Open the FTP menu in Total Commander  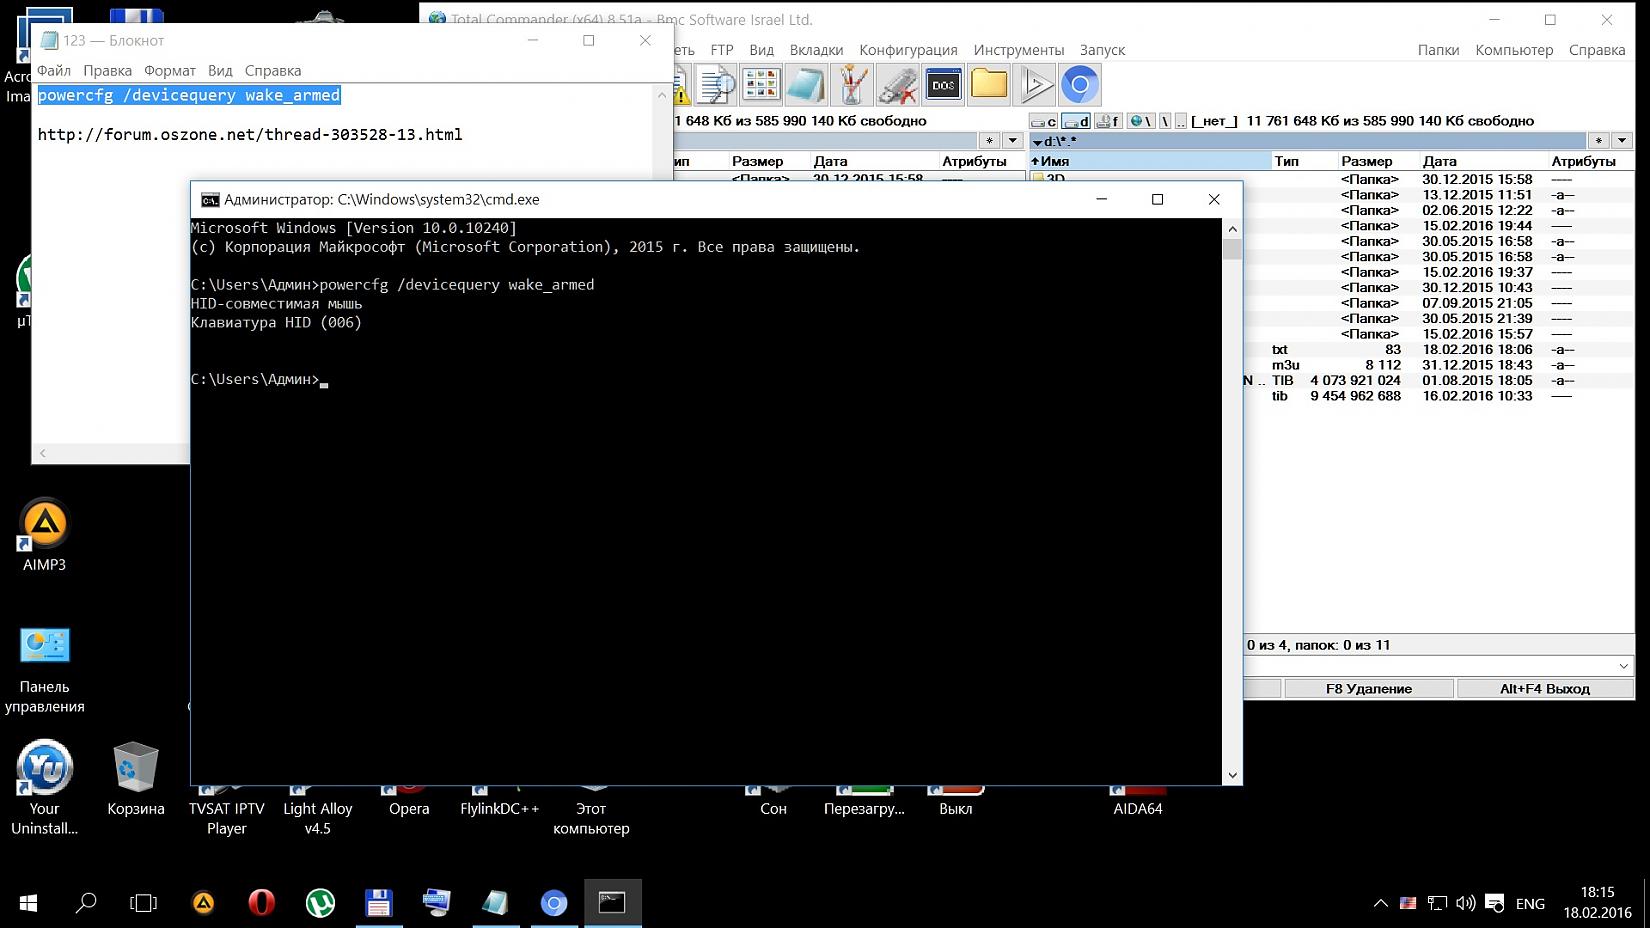722,50
